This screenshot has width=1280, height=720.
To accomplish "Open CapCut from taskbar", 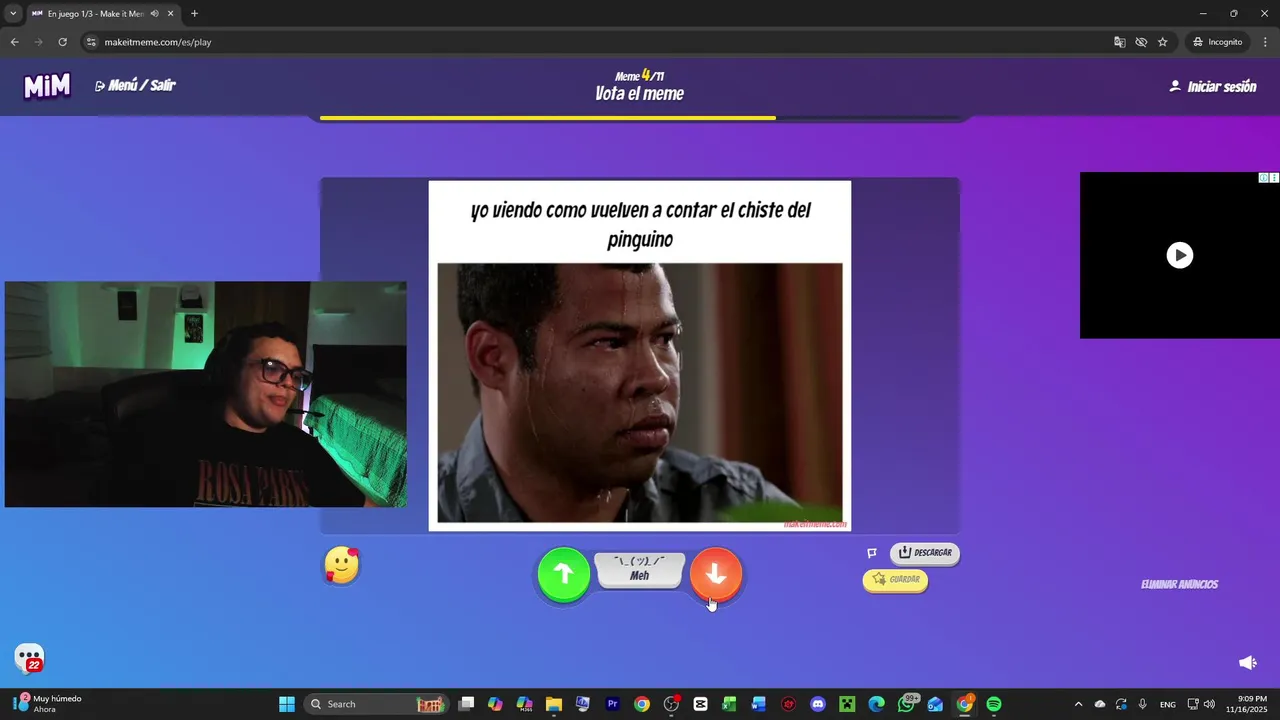I will click(700, 704).
